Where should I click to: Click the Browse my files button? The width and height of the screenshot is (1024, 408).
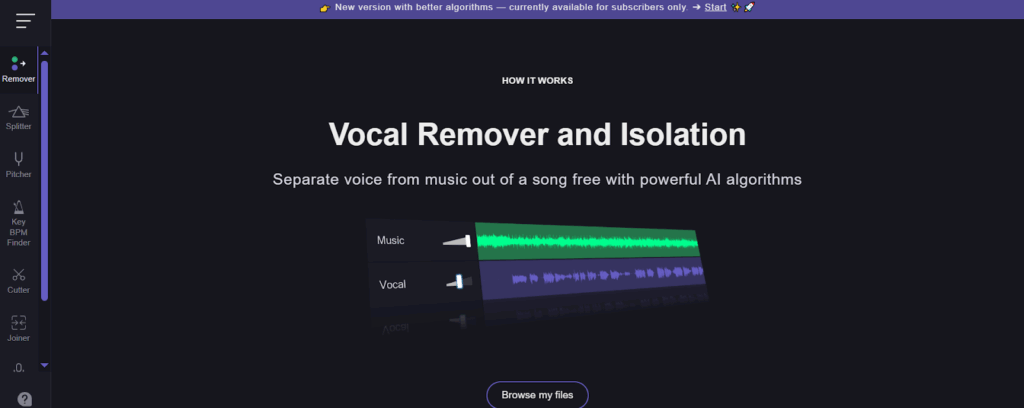(537, 395)
